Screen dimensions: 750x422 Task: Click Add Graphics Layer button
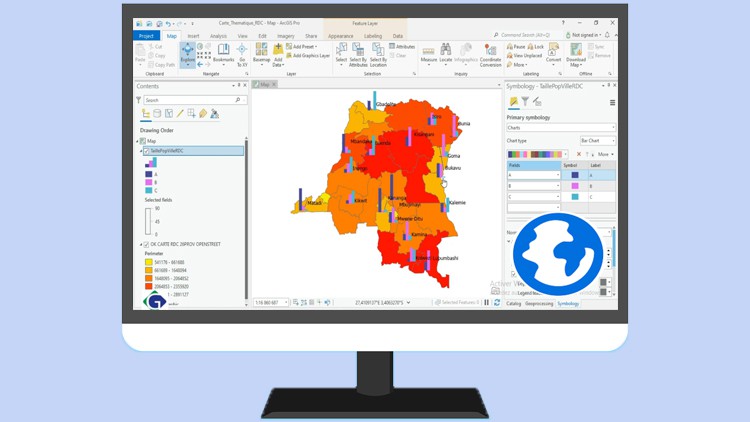point(308,56)
